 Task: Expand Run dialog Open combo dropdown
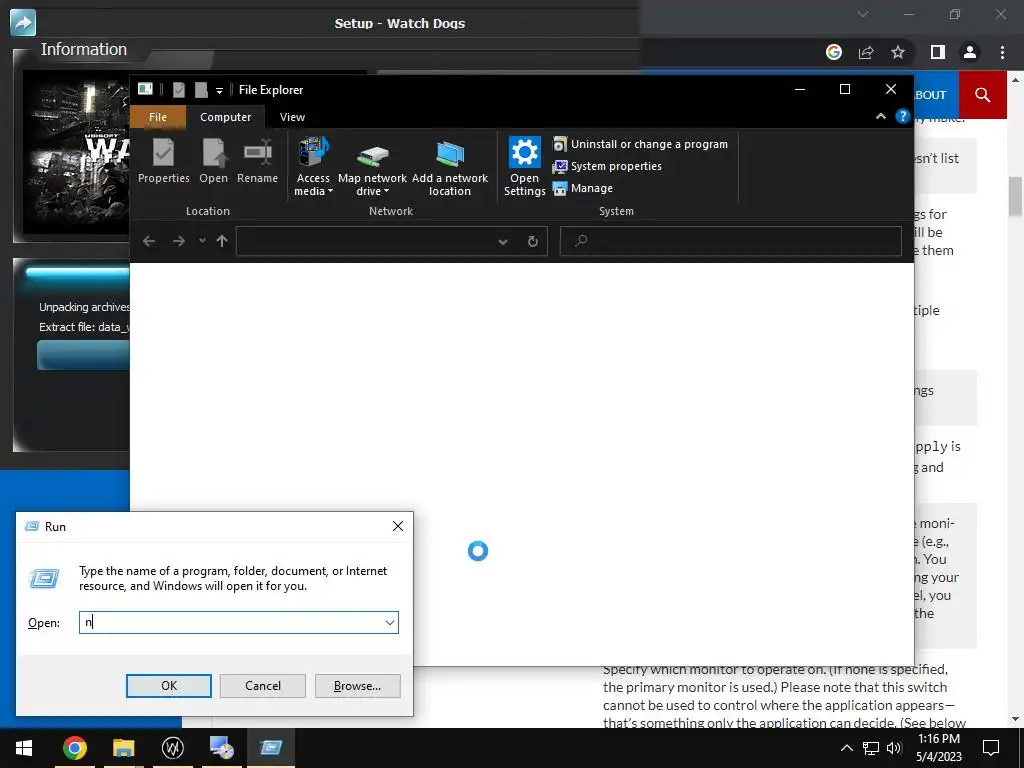[x=390, y=622]
